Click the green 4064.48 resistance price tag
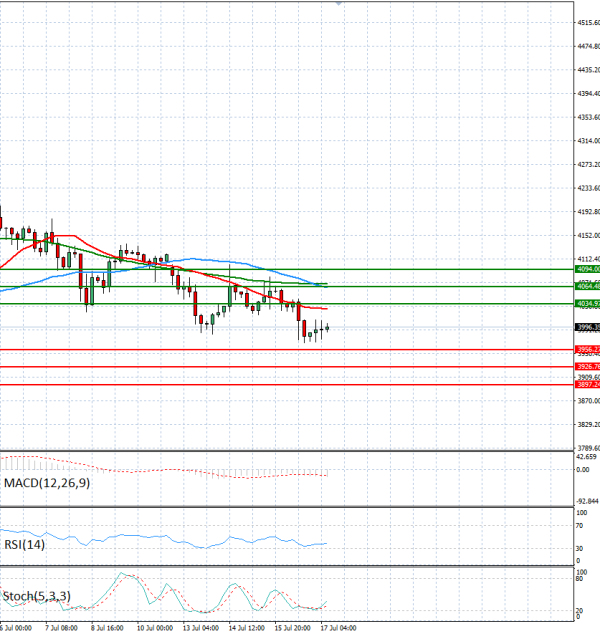Viewport: 600px width, 634px height. 588,286
